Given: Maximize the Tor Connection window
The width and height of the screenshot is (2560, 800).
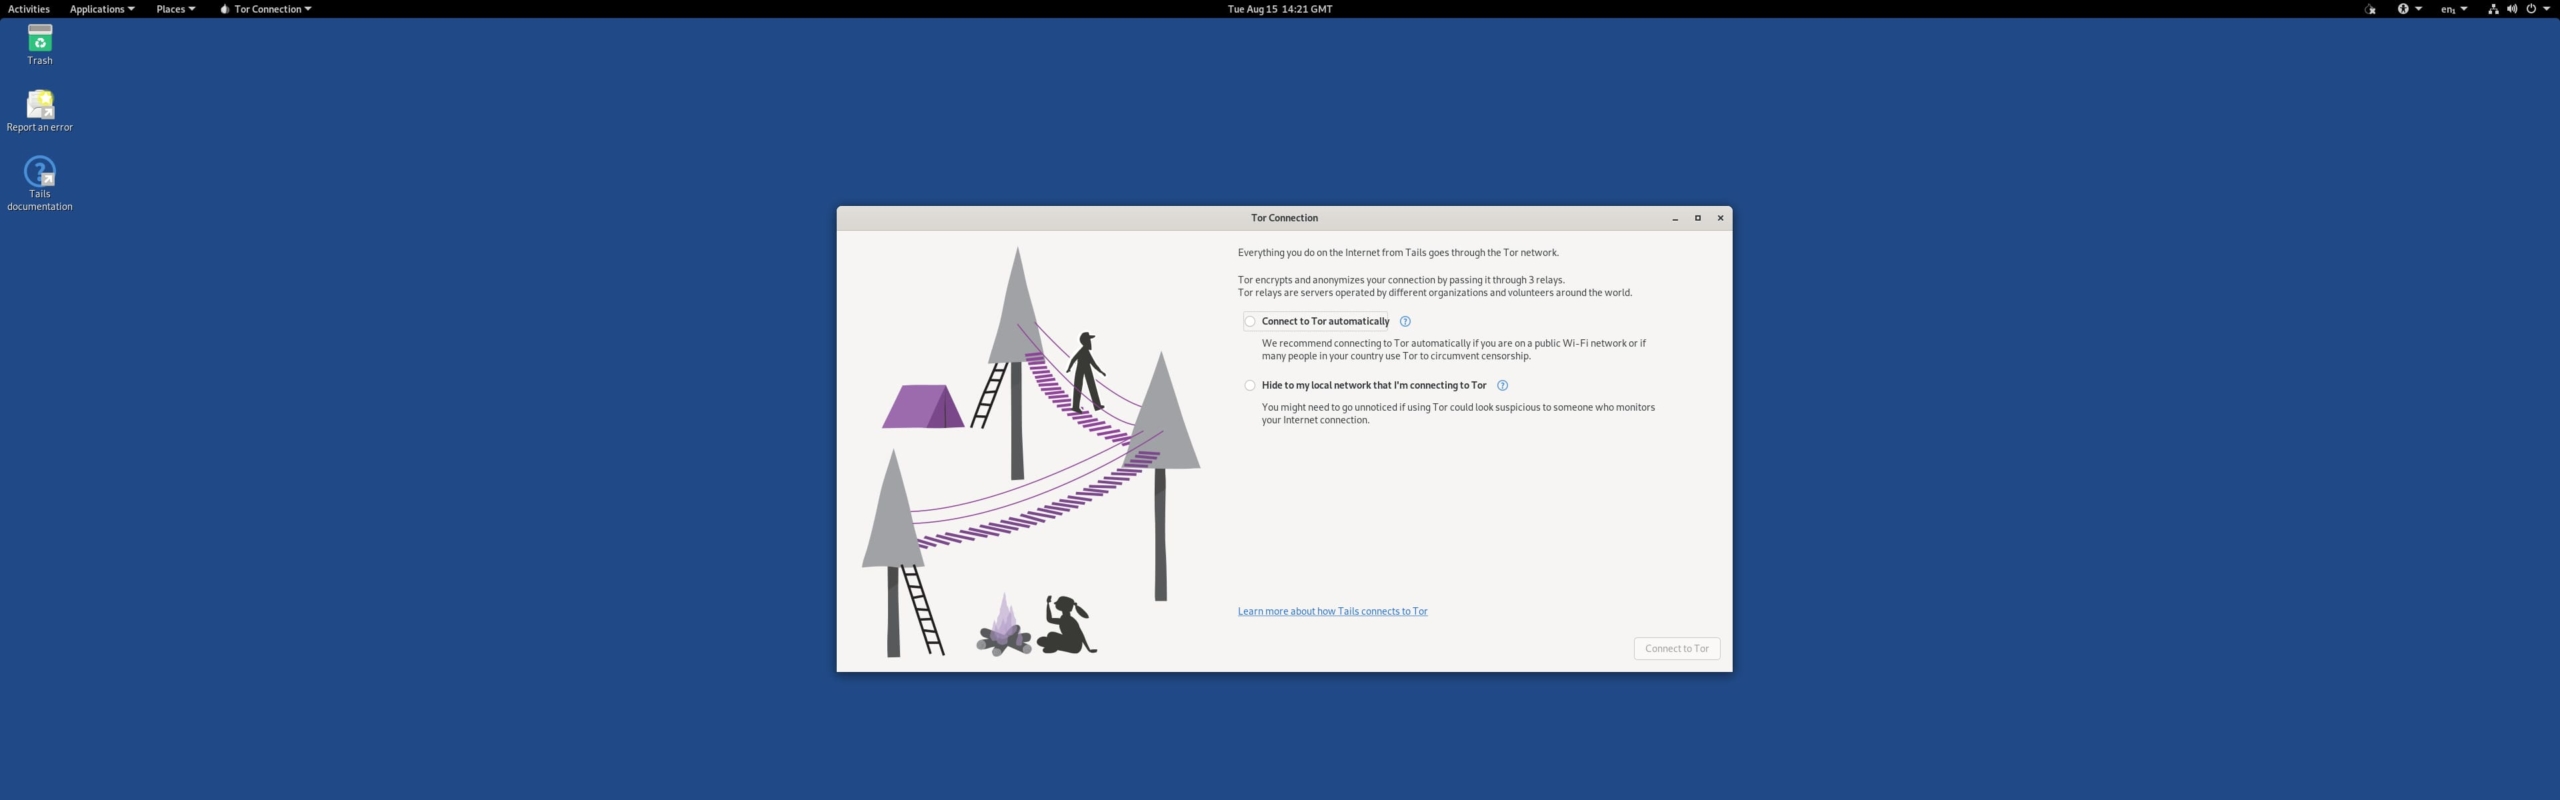Looking at the screenshot, I should [1698, 218].
